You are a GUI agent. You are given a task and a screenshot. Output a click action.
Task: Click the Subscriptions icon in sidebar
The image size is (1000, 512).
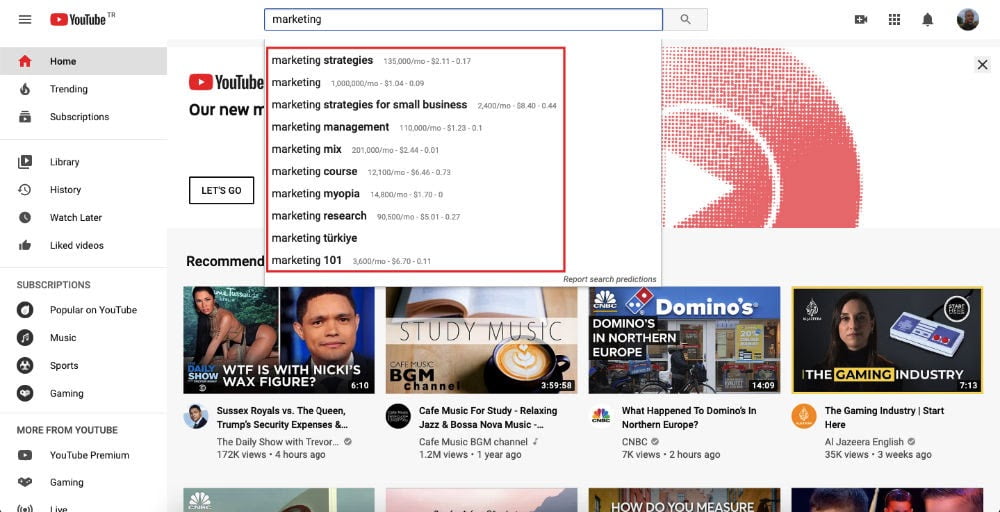25,117
